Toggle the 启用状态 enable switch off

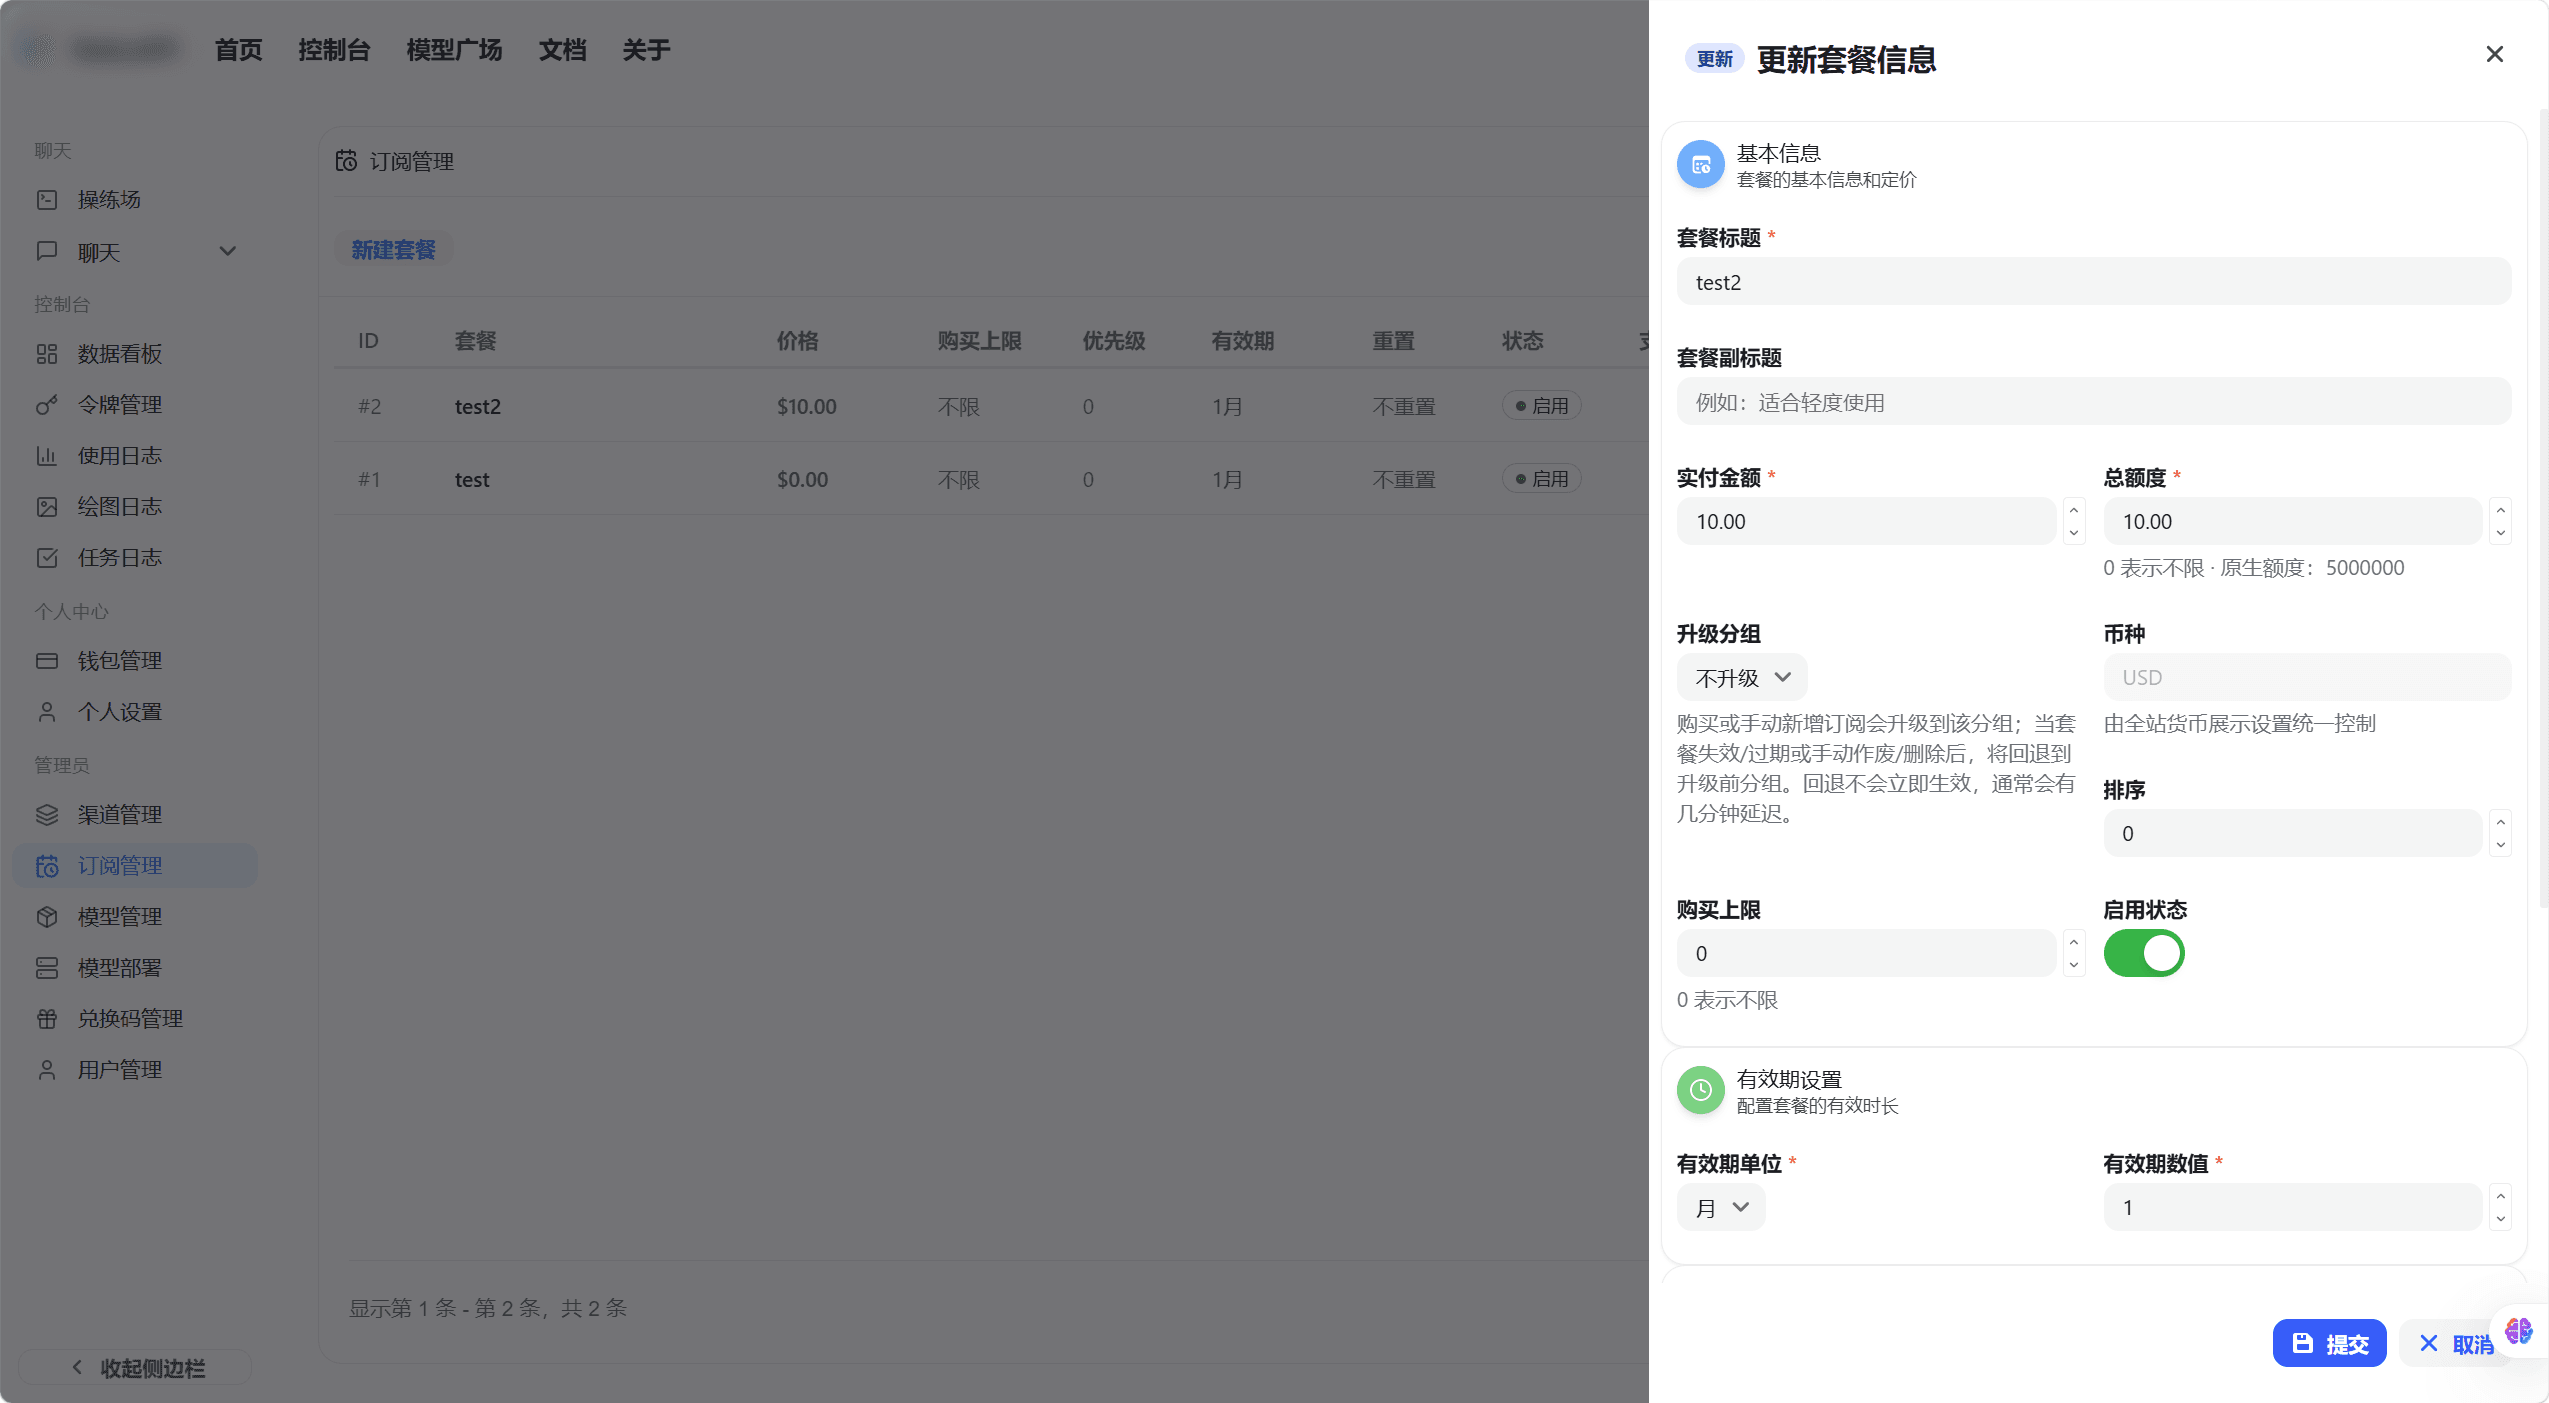click(x=2143, y=952)
